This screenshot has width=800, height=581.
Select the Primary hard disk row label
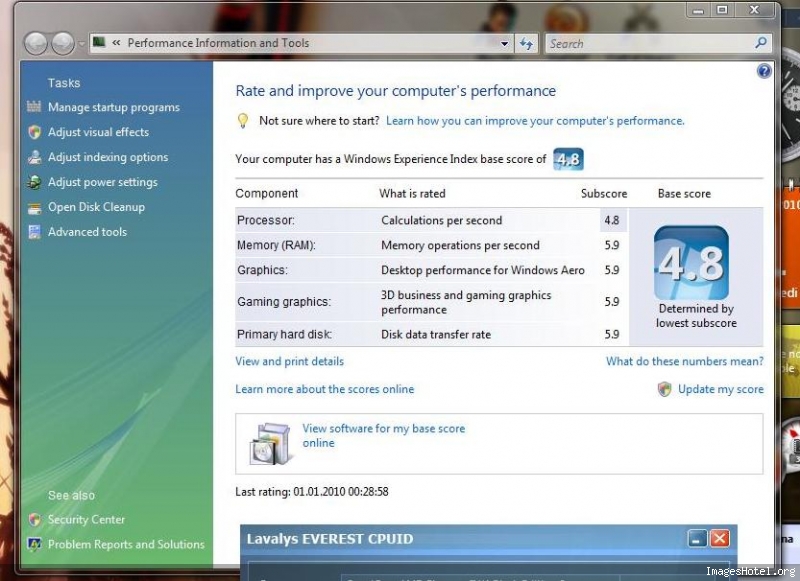(x=284, y=335)
